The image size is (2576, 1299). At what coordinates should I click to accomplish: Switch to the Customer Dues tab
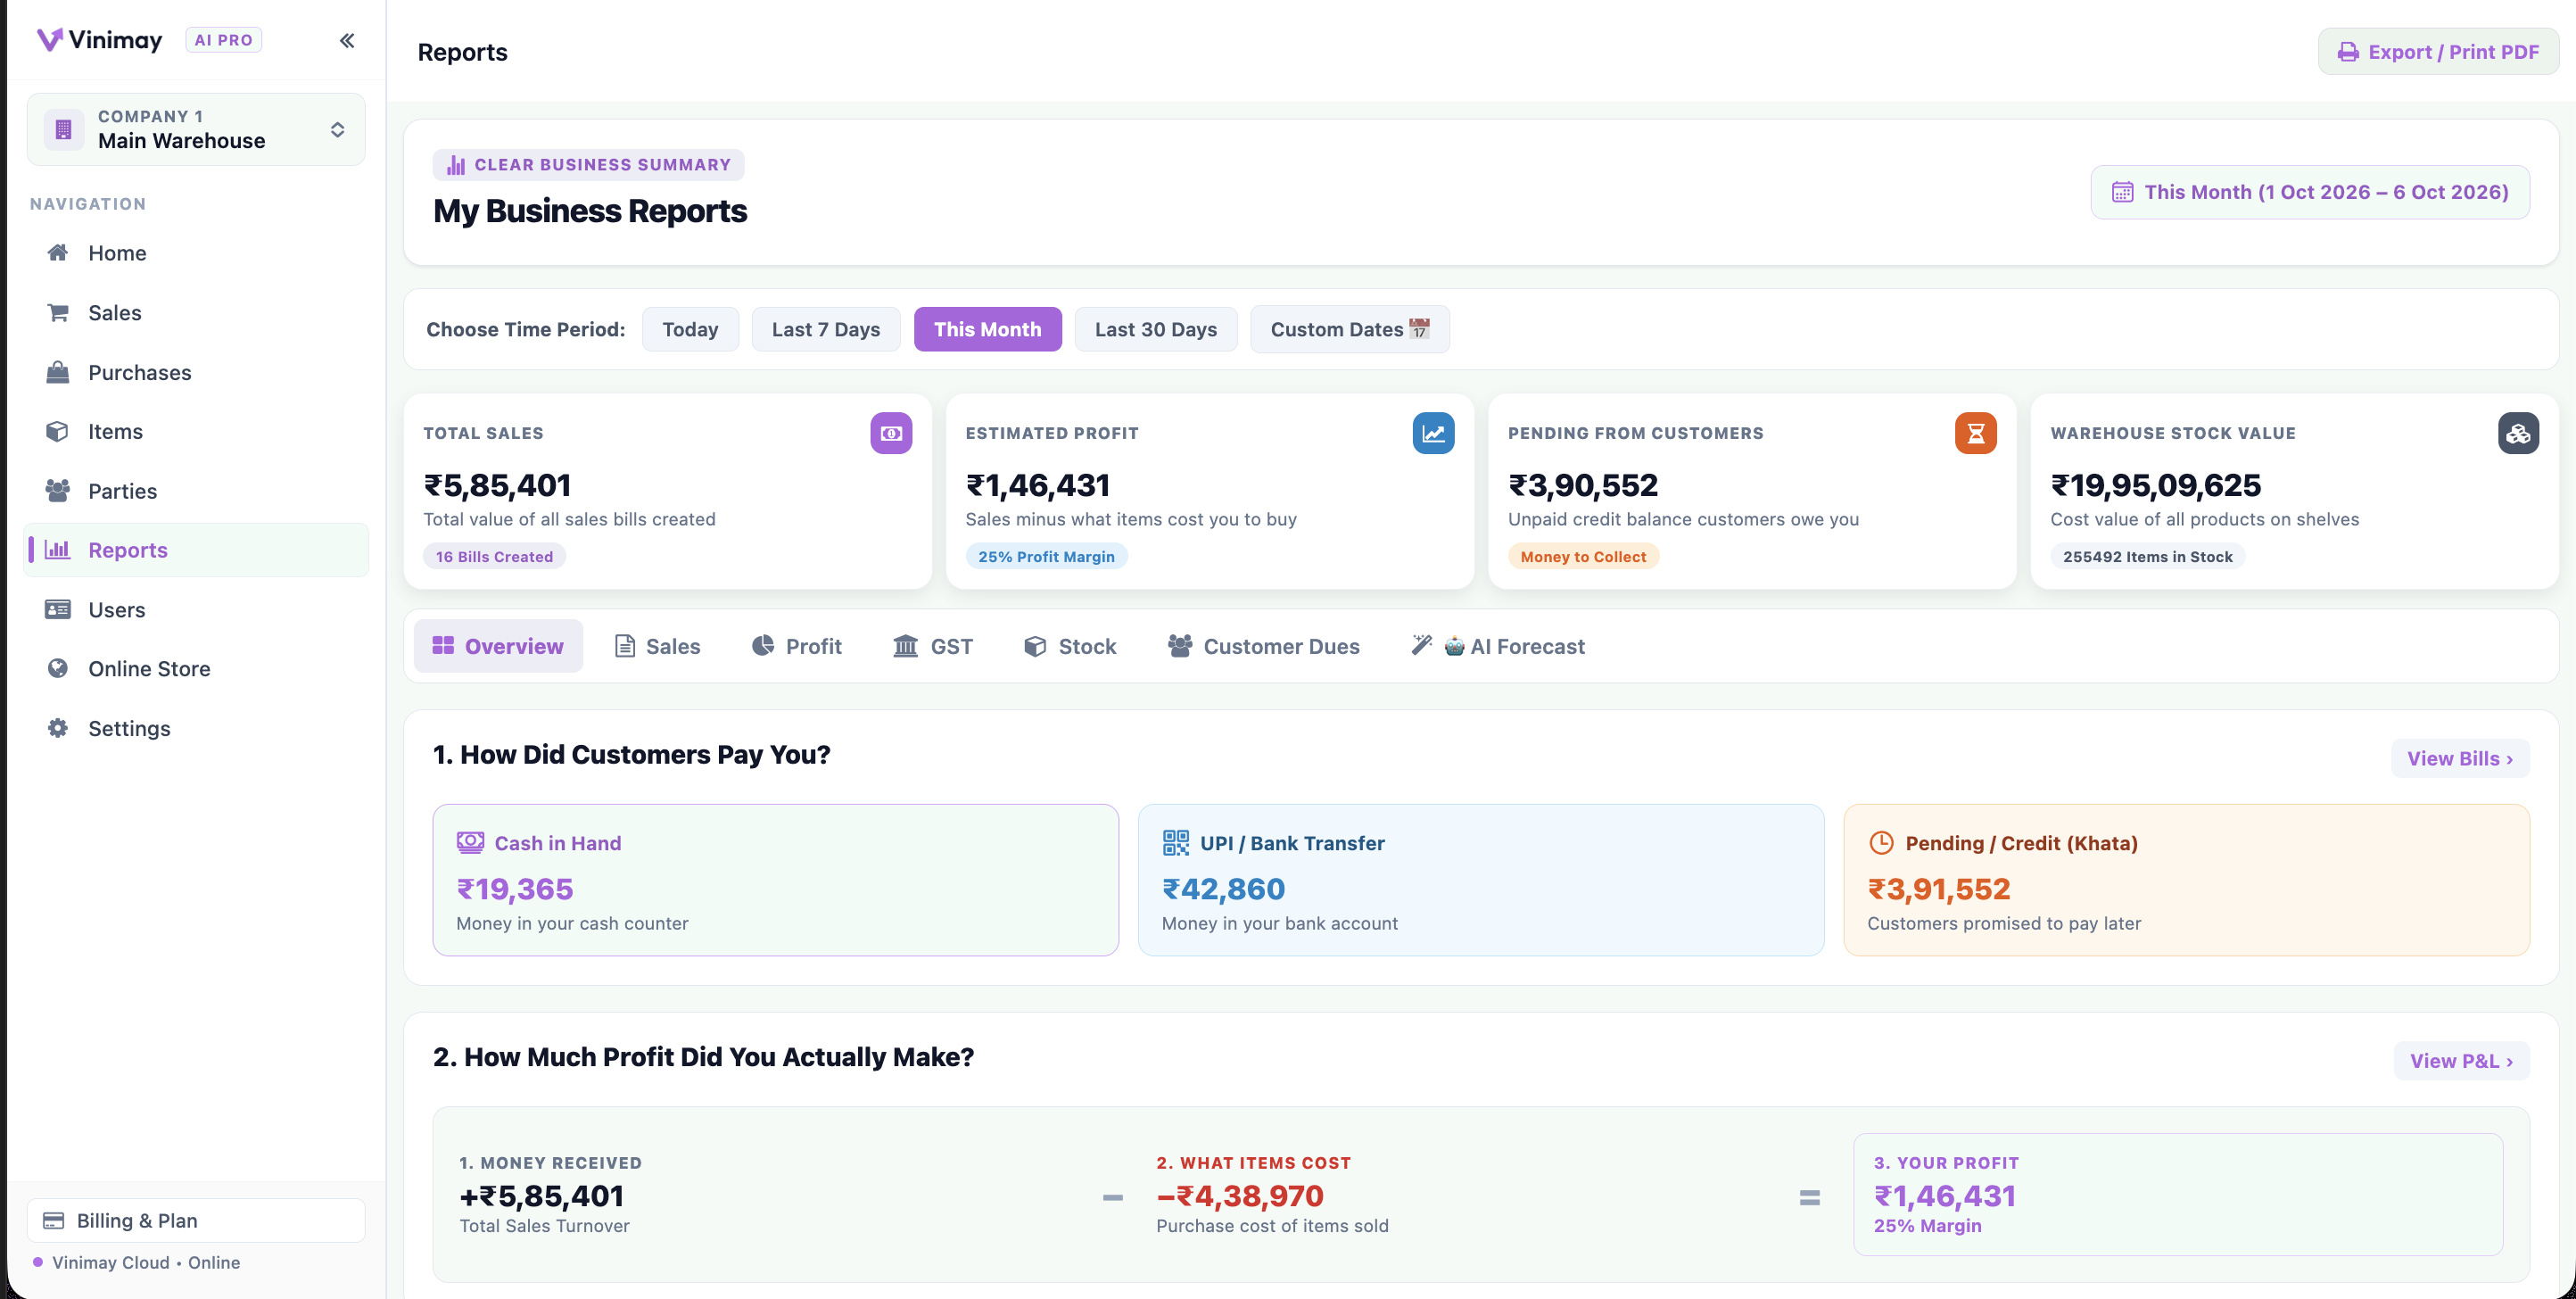point(1263,646)
